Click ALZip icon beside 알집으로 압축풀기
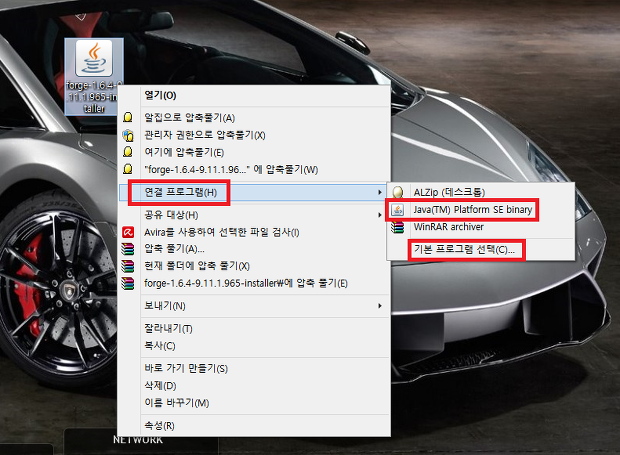This screenshot has width=620, height=455. tap(128, 117)
